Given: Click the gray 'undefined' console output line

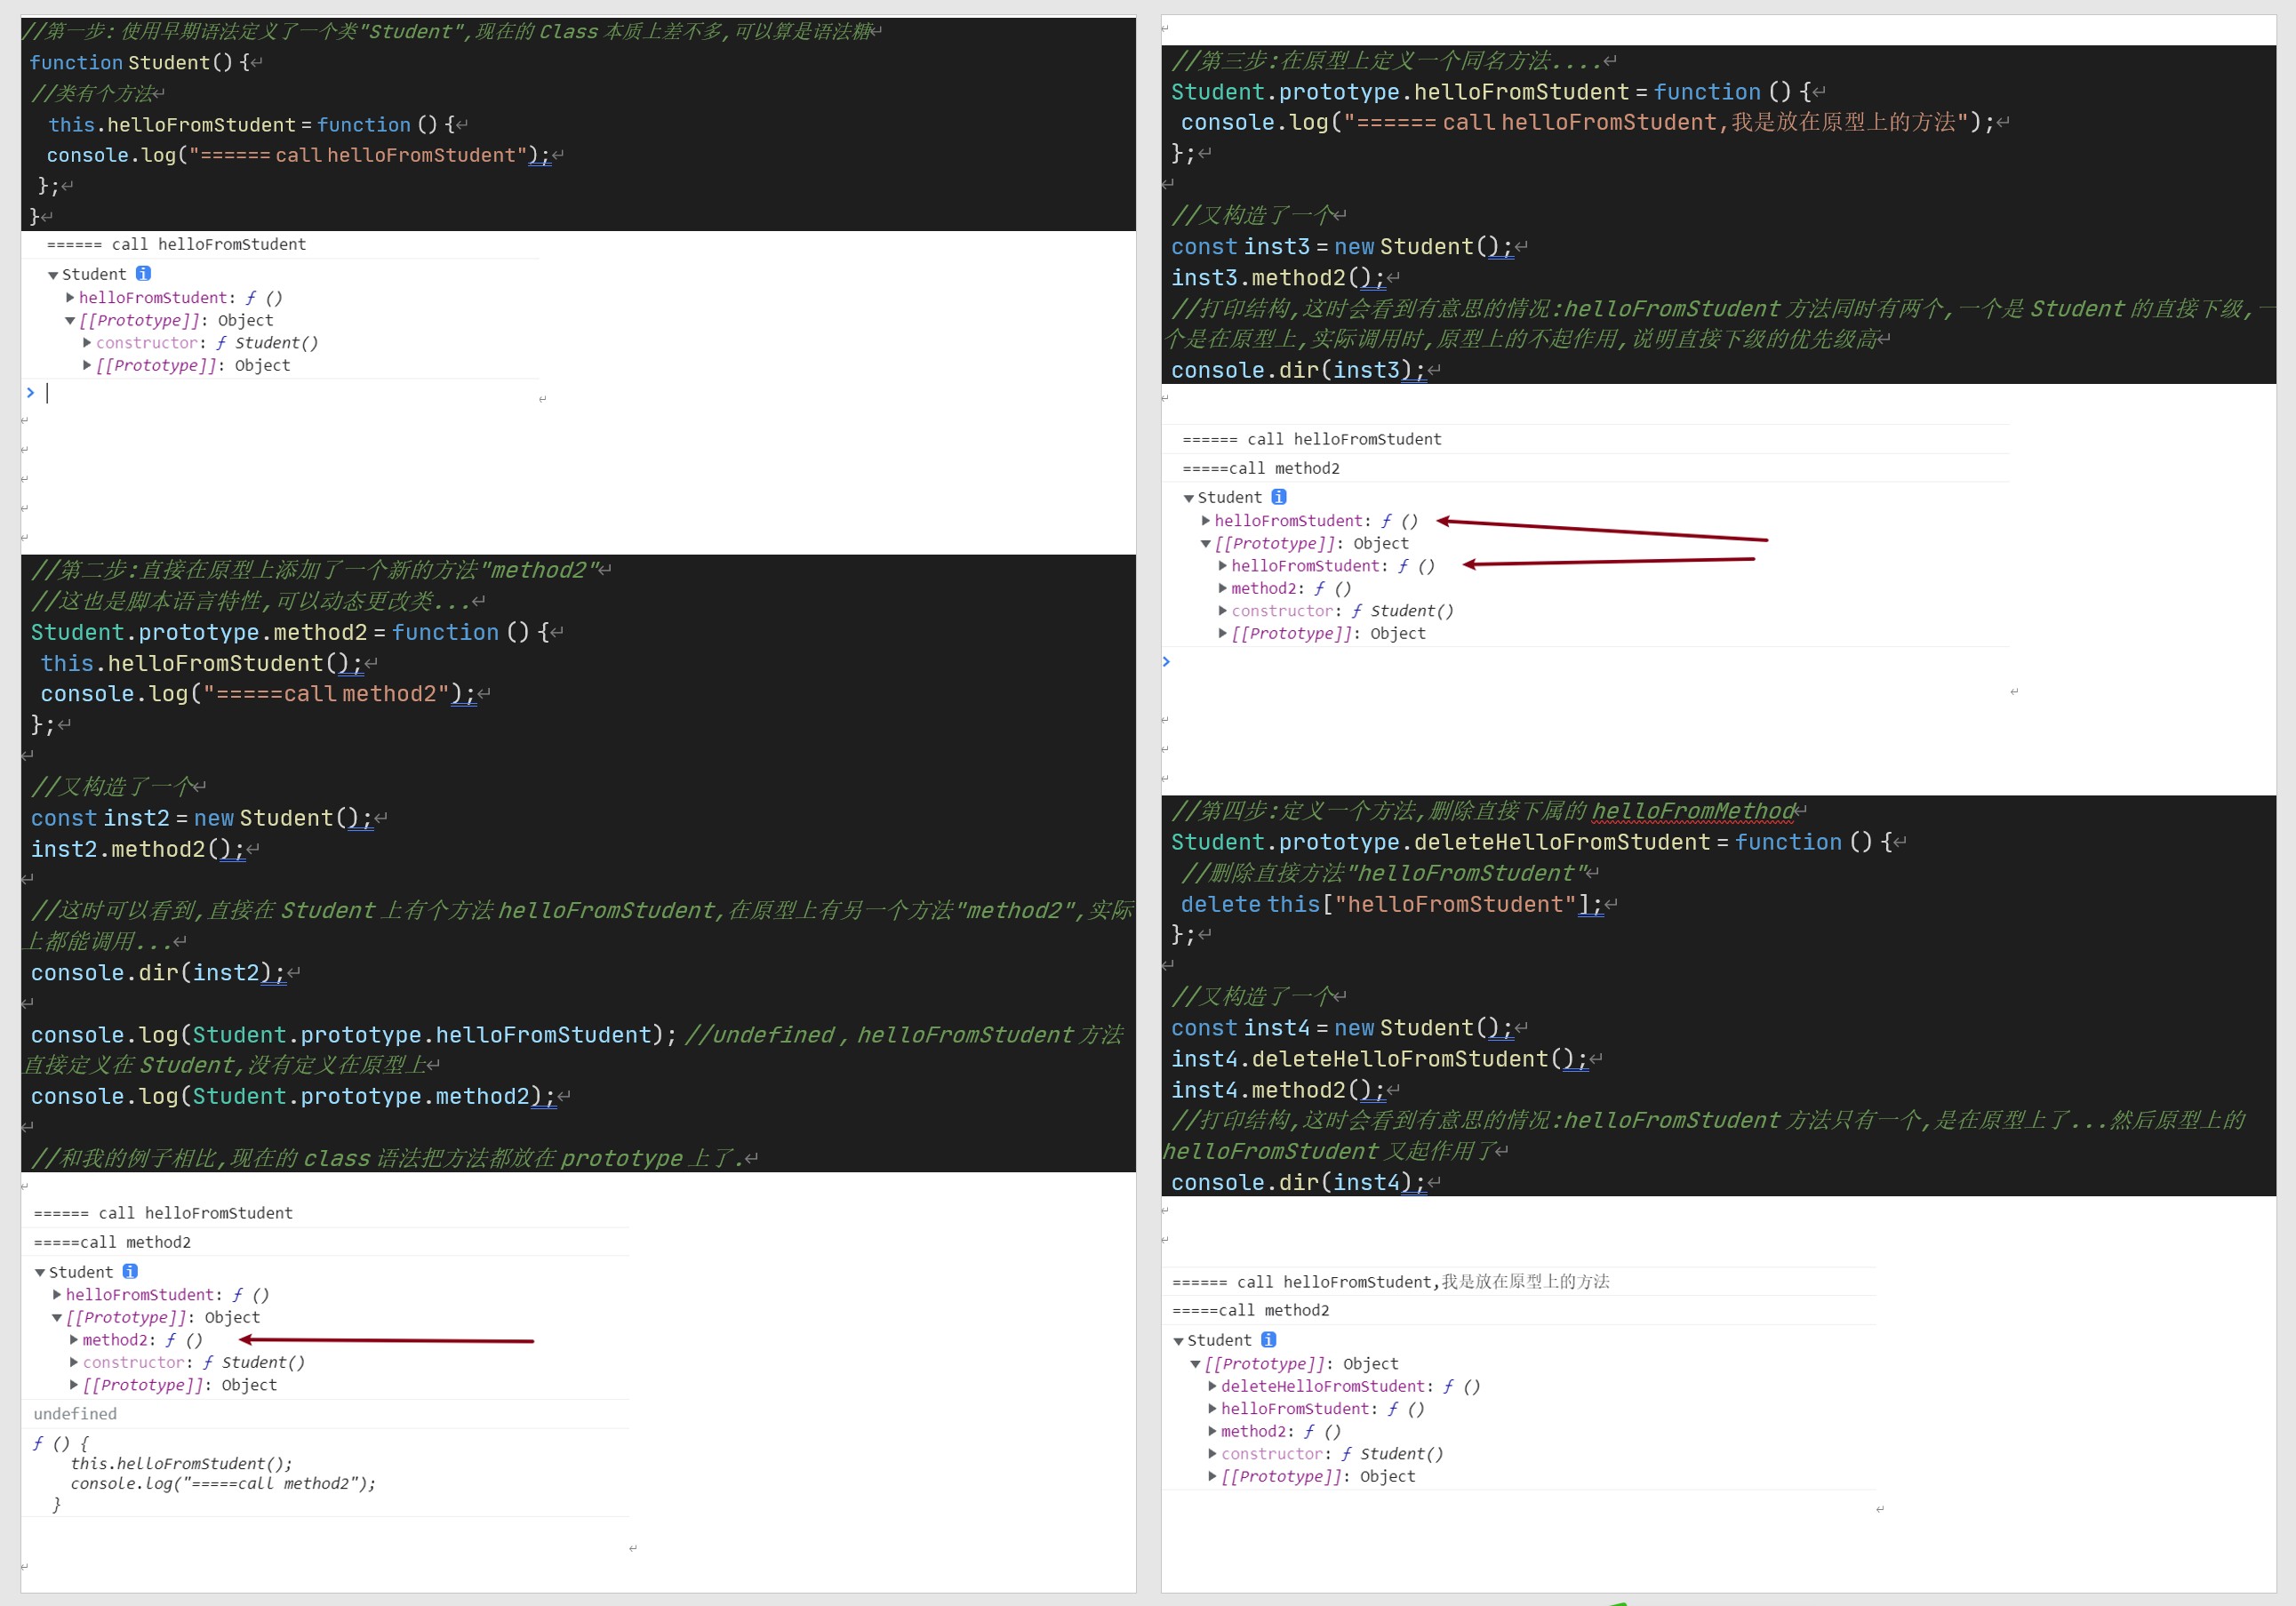Looking at the screenshot, I should pos(75,1413).
